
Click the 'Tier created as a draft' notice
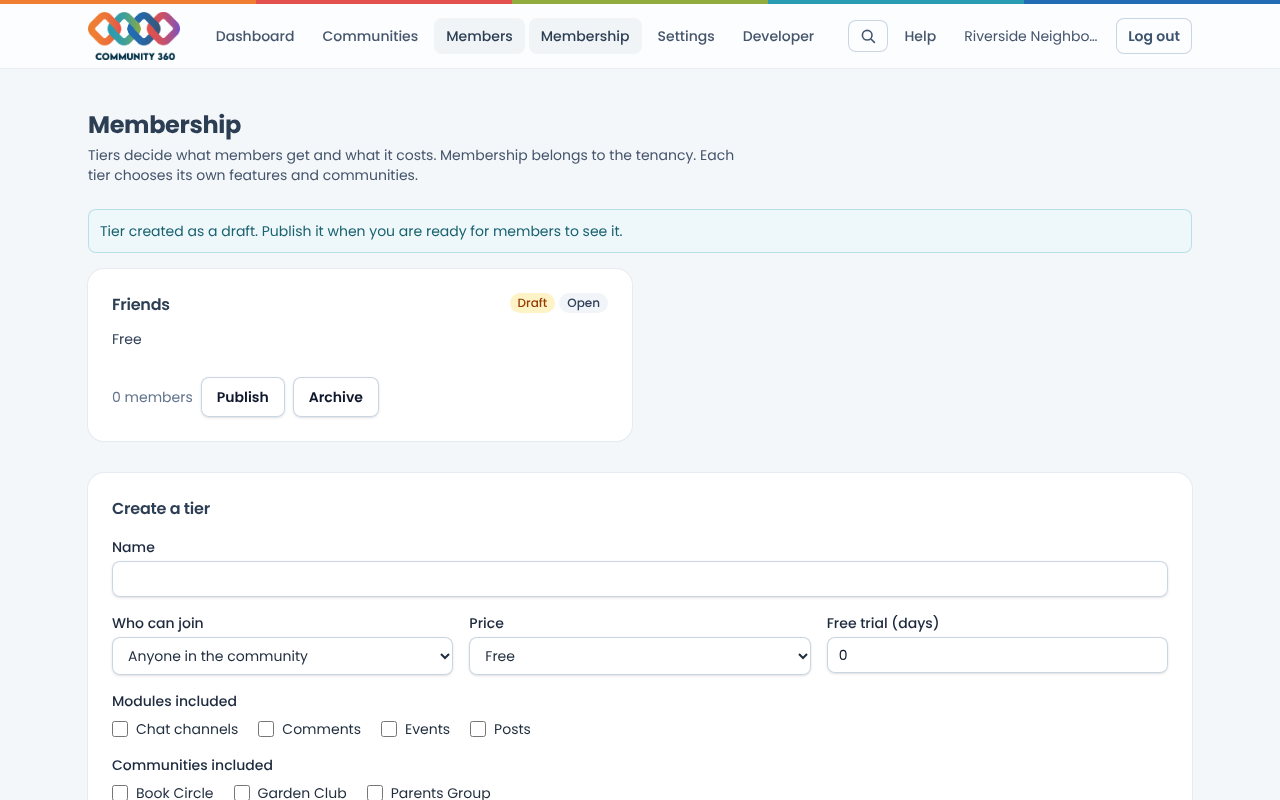coord(640,231)
